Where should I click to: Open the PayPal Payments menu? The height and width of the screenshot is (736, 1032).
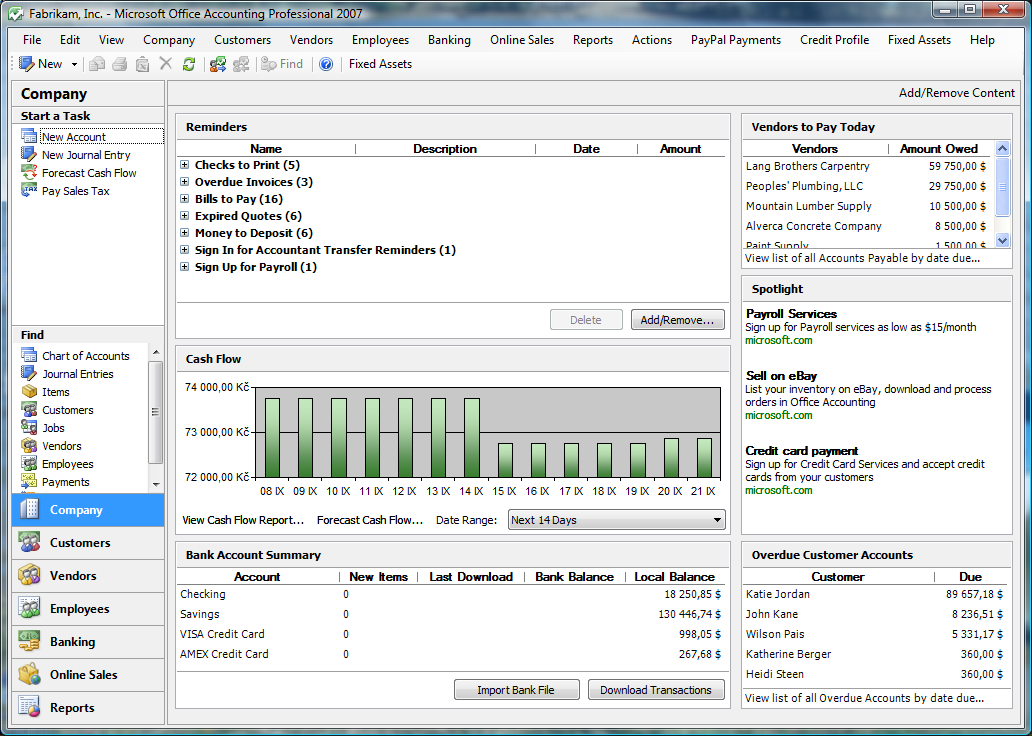coord(736,39)
